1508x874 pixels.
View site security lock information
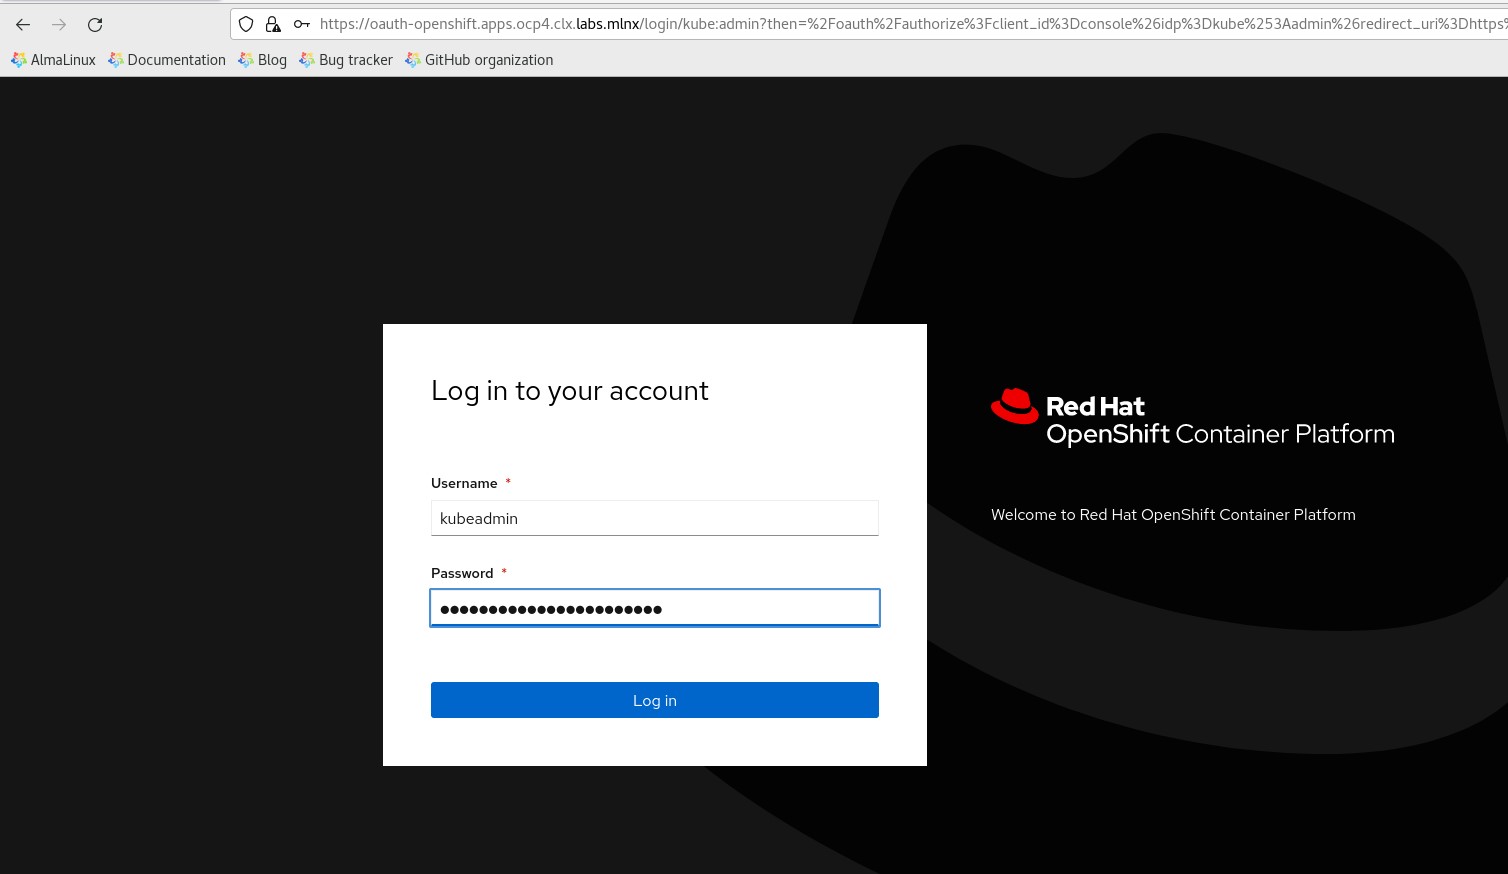pos(273,24)
